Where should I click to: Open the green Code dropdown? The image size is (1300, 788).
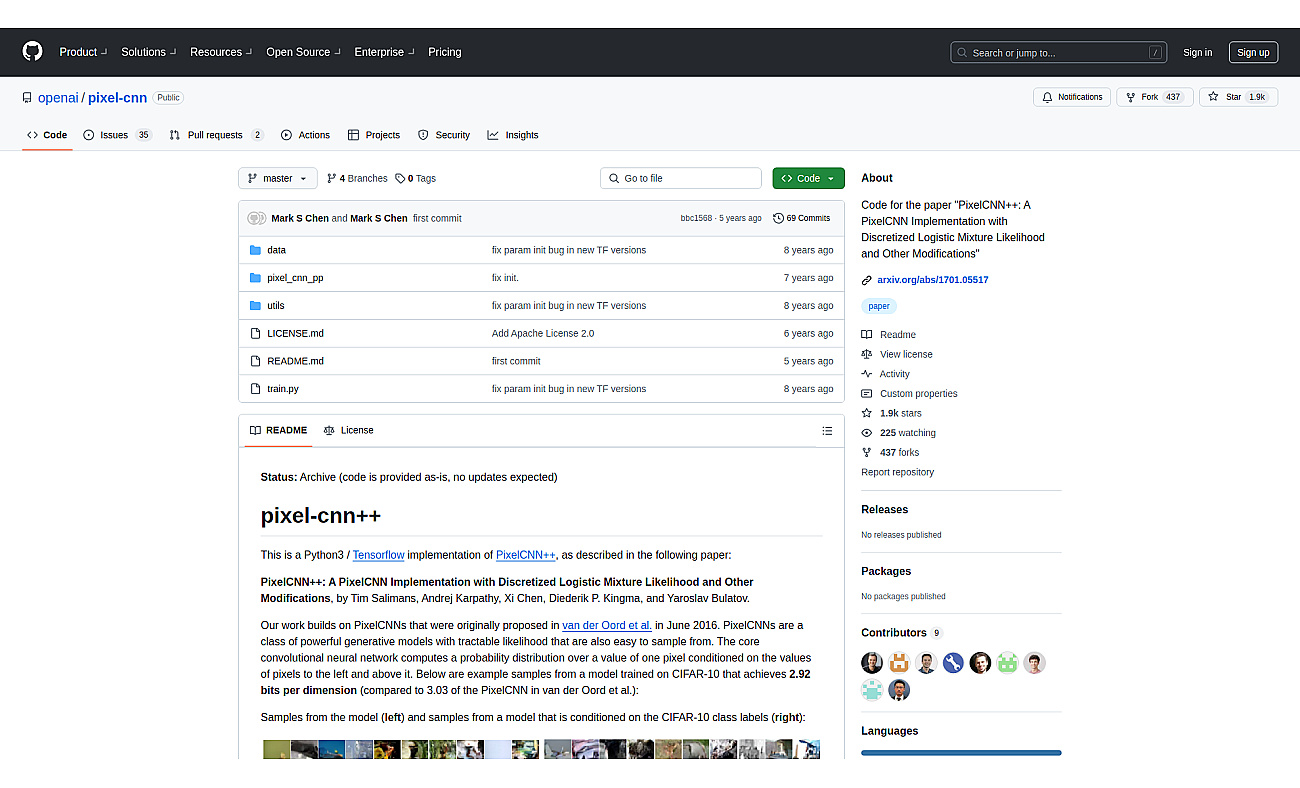(x=808, y=178)
